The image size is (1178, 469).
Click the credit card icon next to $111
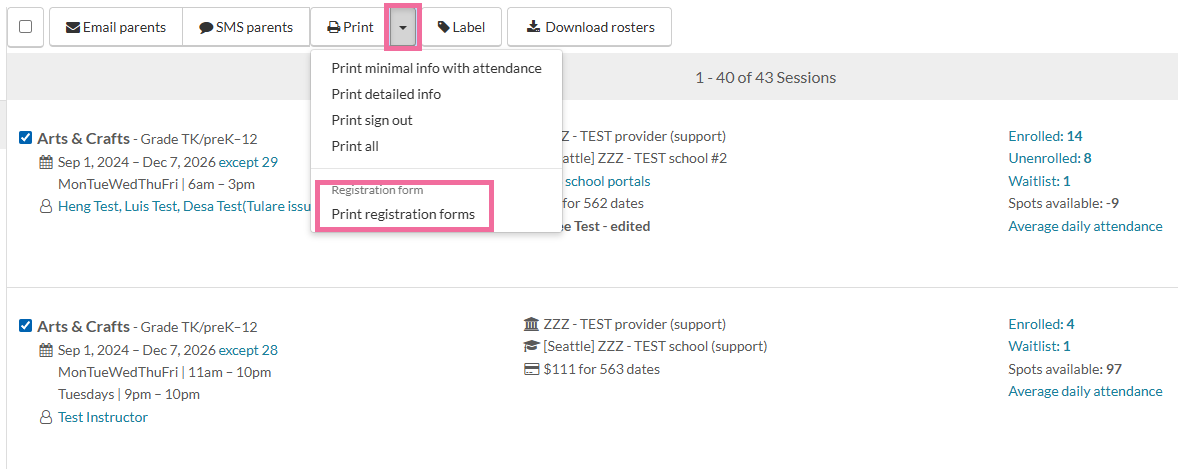tap(531, 369)
